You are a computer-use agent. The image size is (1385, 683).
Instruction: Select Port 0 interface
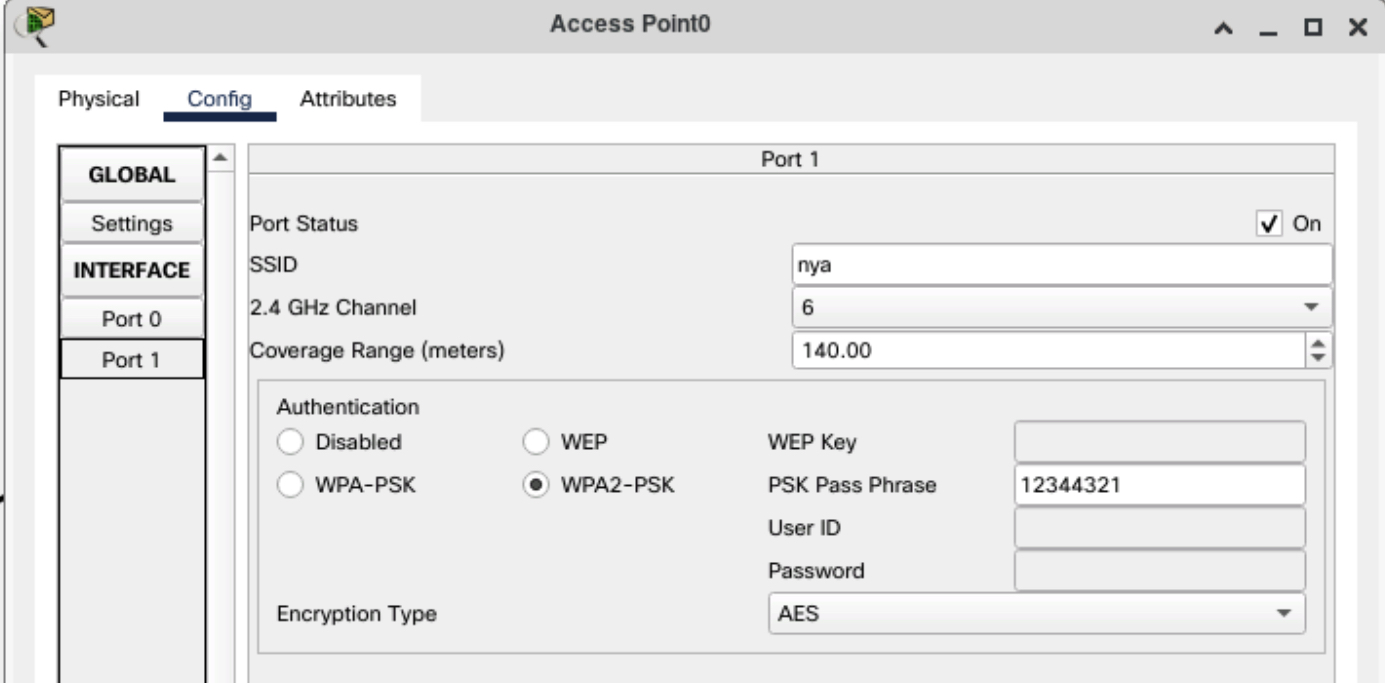coord(132,320)
